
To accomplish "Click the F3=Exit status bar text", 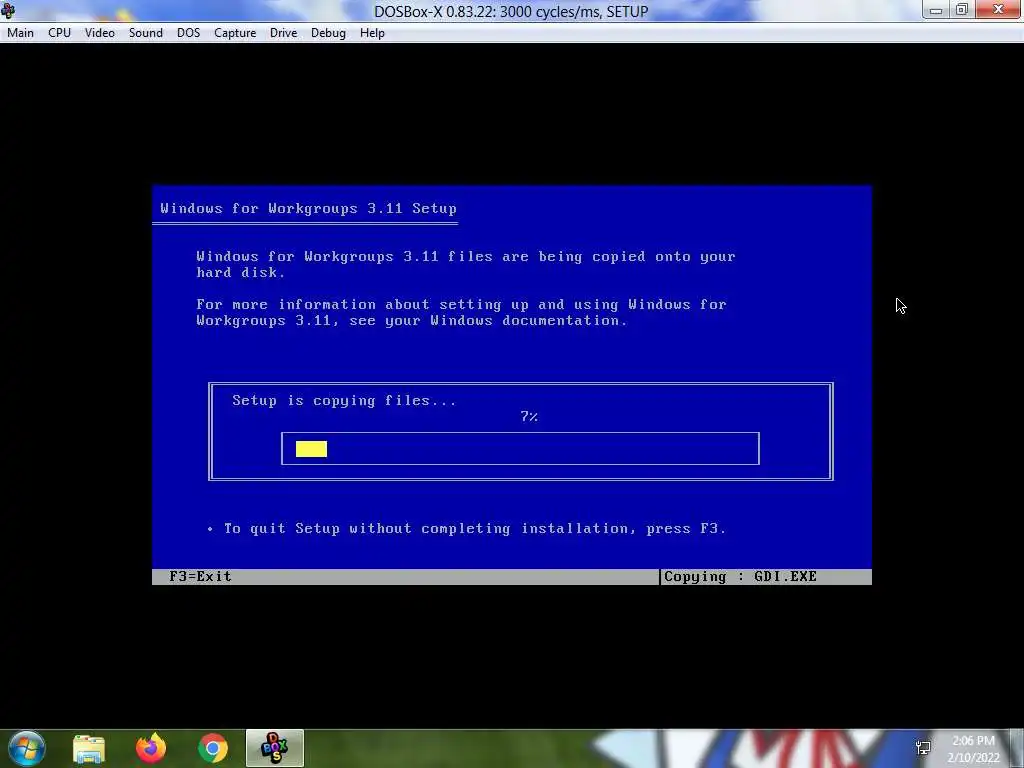I will (200, 576).
